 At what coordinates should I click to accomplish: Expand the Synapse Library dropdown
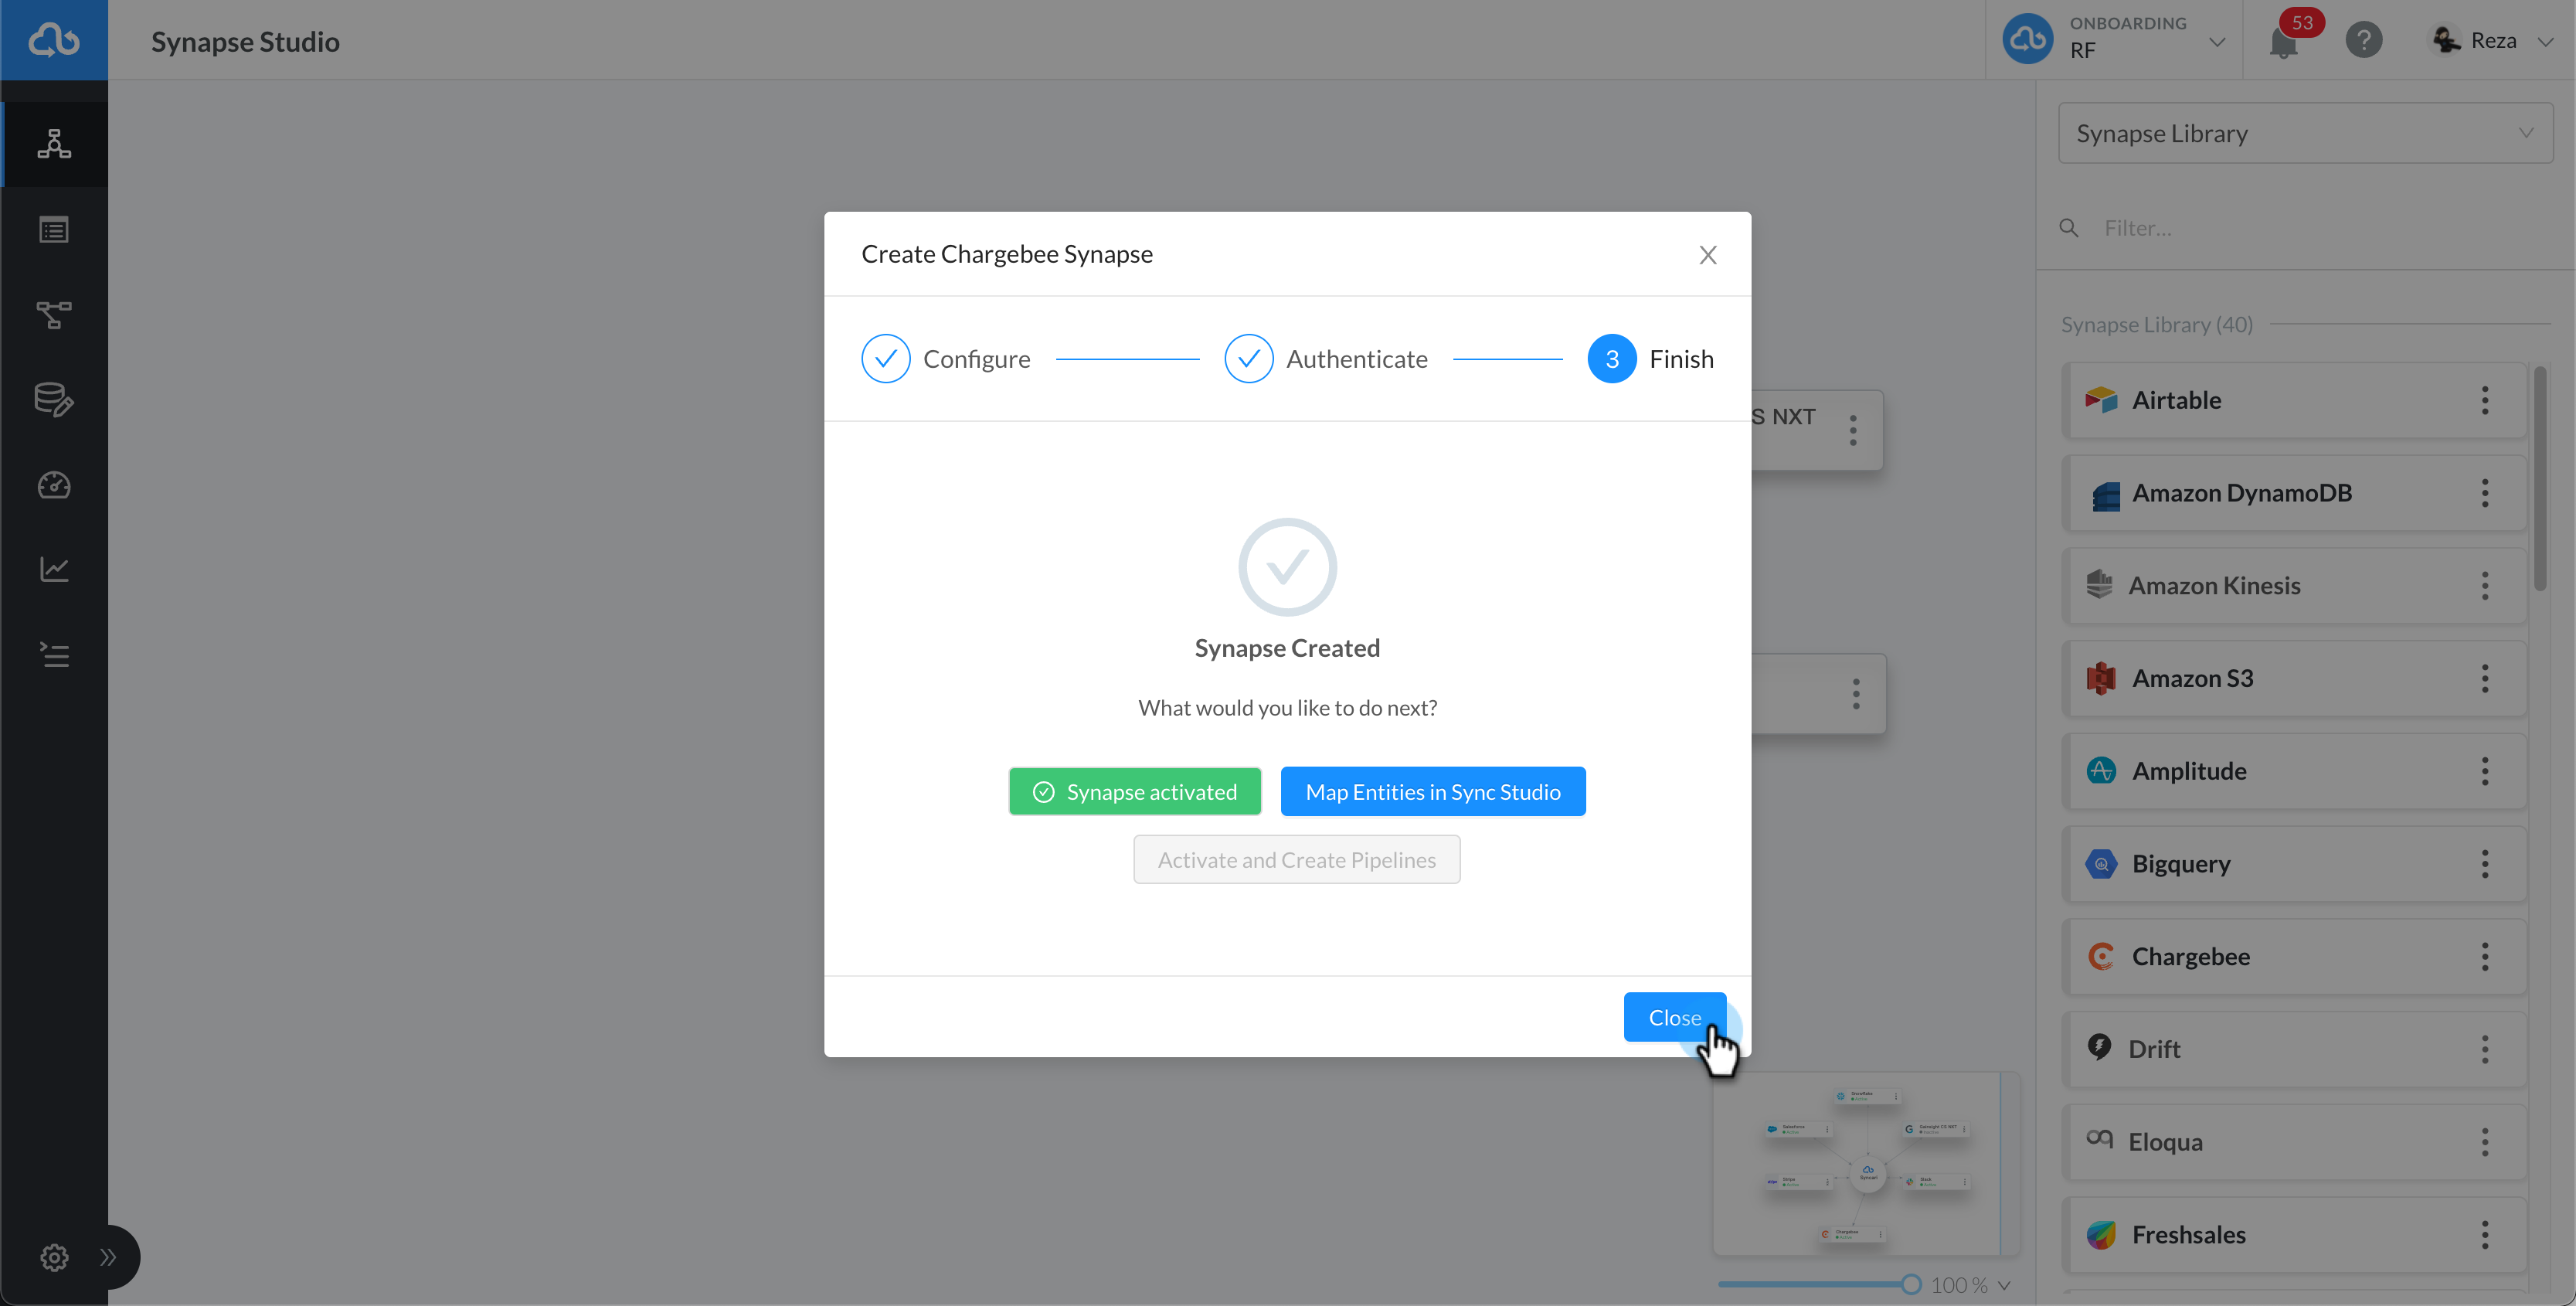click(x=2305, y=133)
